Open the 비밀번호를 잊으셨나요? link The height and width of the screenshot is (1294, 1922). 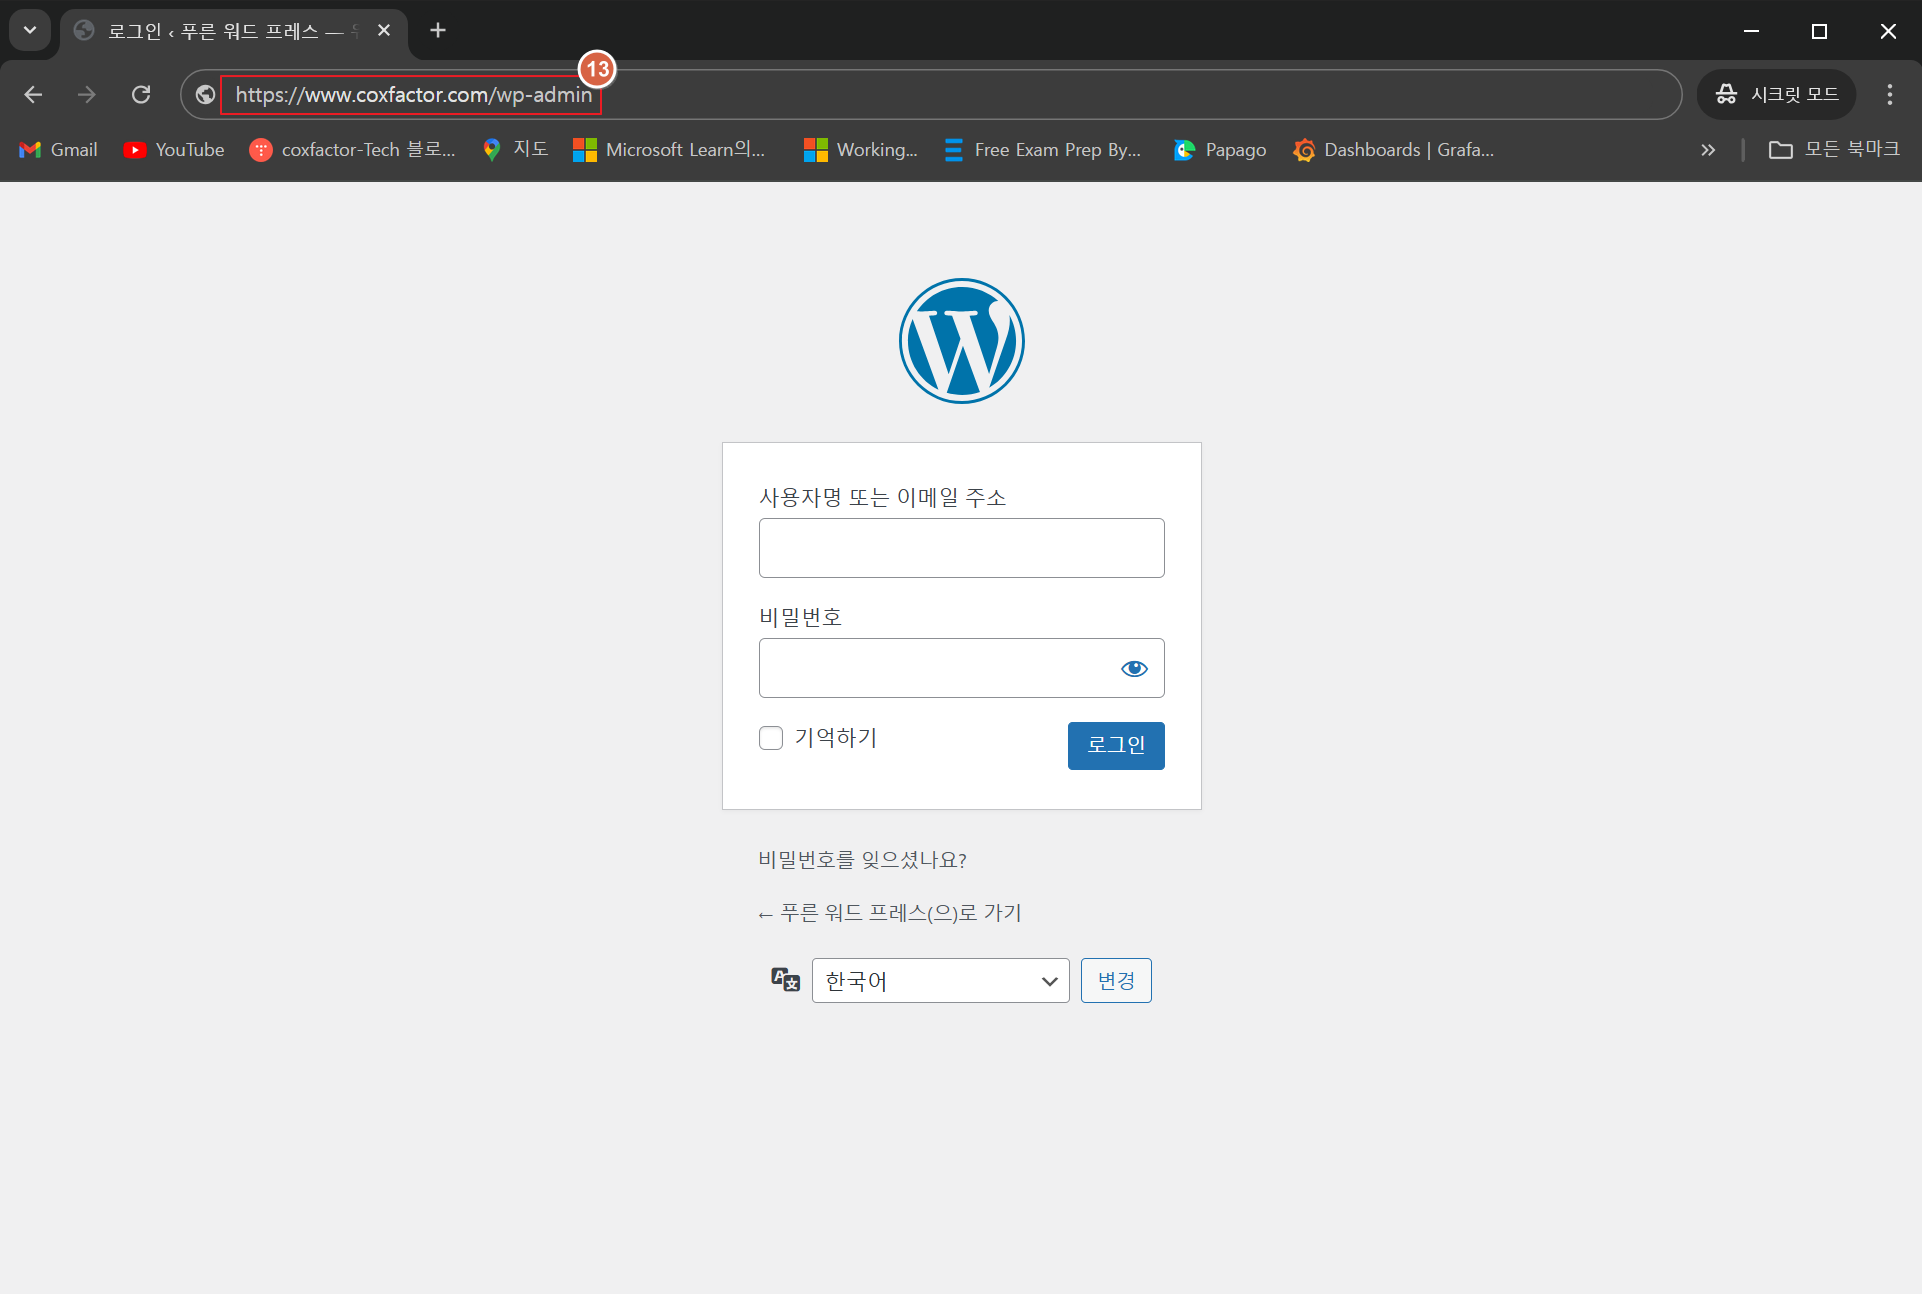pyautogui.click(x=862, y=860)
